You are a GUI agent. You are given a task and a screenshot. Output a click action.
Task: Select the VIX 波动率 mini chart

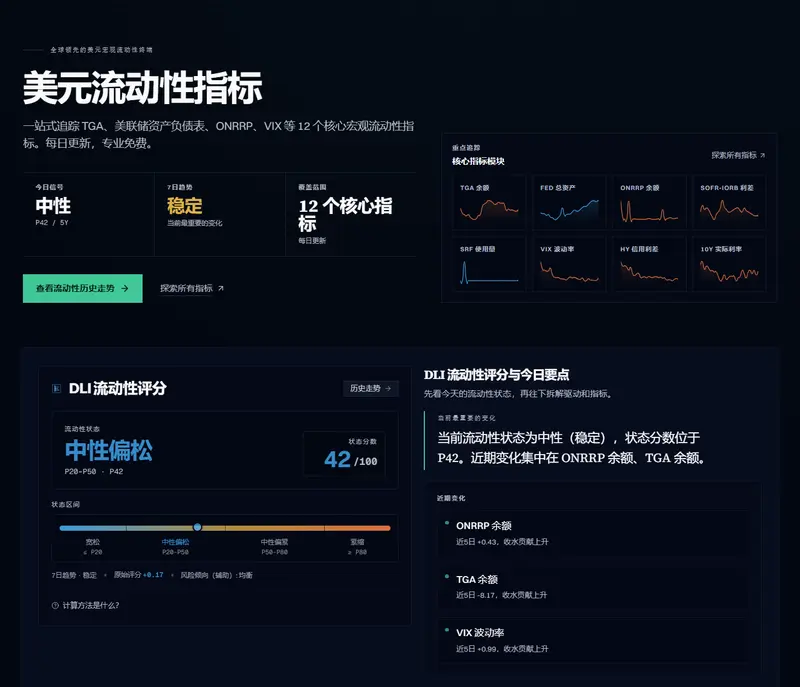point(569,264)
